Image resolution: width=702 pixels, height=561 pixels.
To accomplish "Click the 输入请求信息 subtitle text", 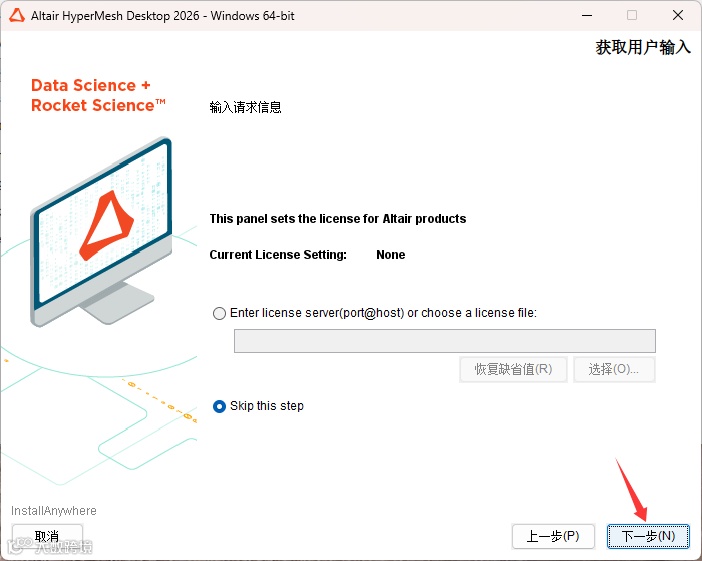I will [245, 107].
